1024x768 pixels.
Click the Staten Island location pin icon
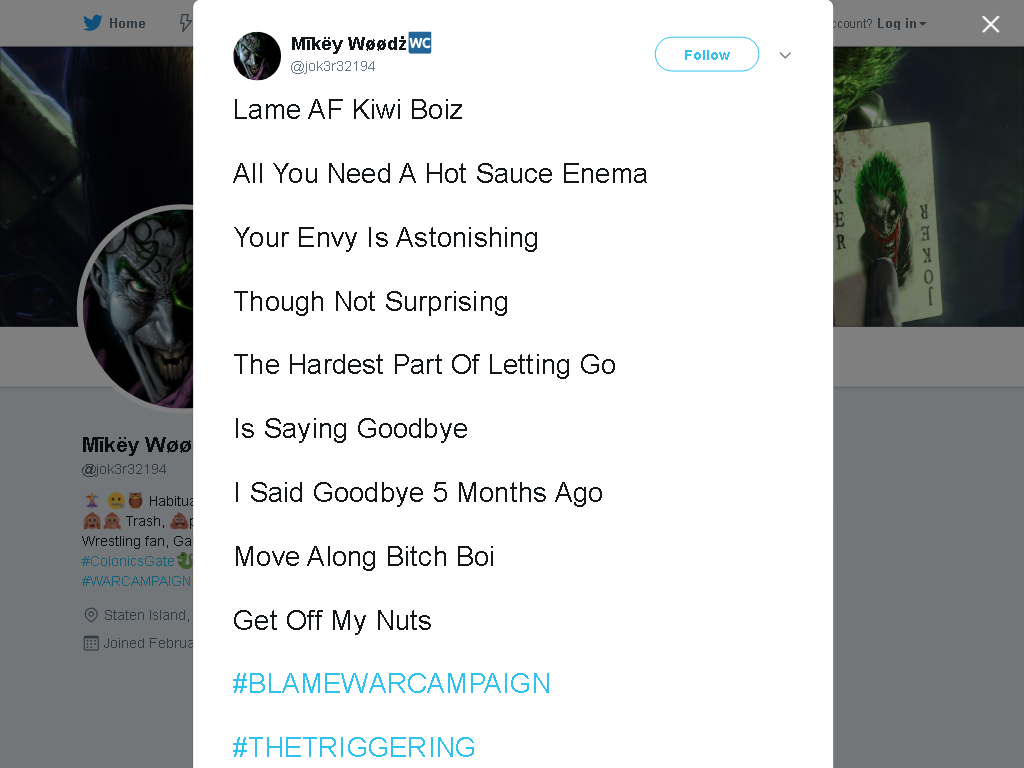[x=91, y=615]
